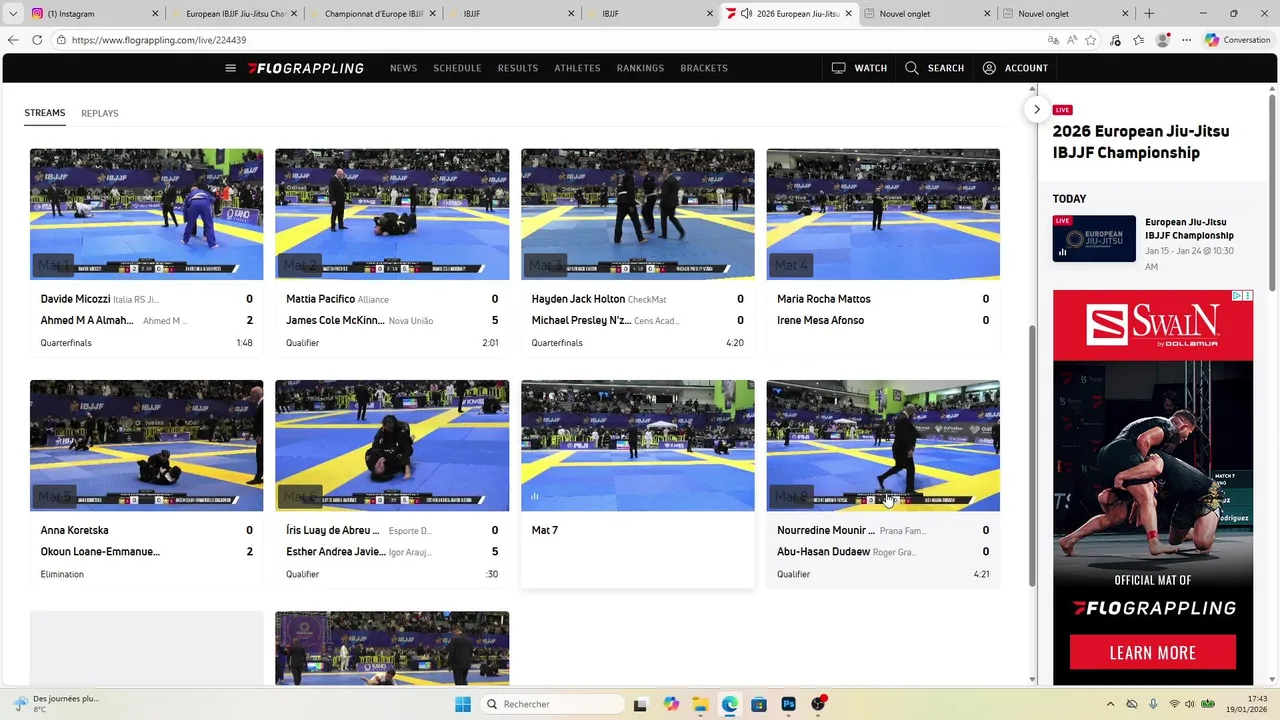Viewport: 1280px width, 720px height.
Task: Open the Maria Rocha Mattos stream thumbnail
Action: click(883, 214)
